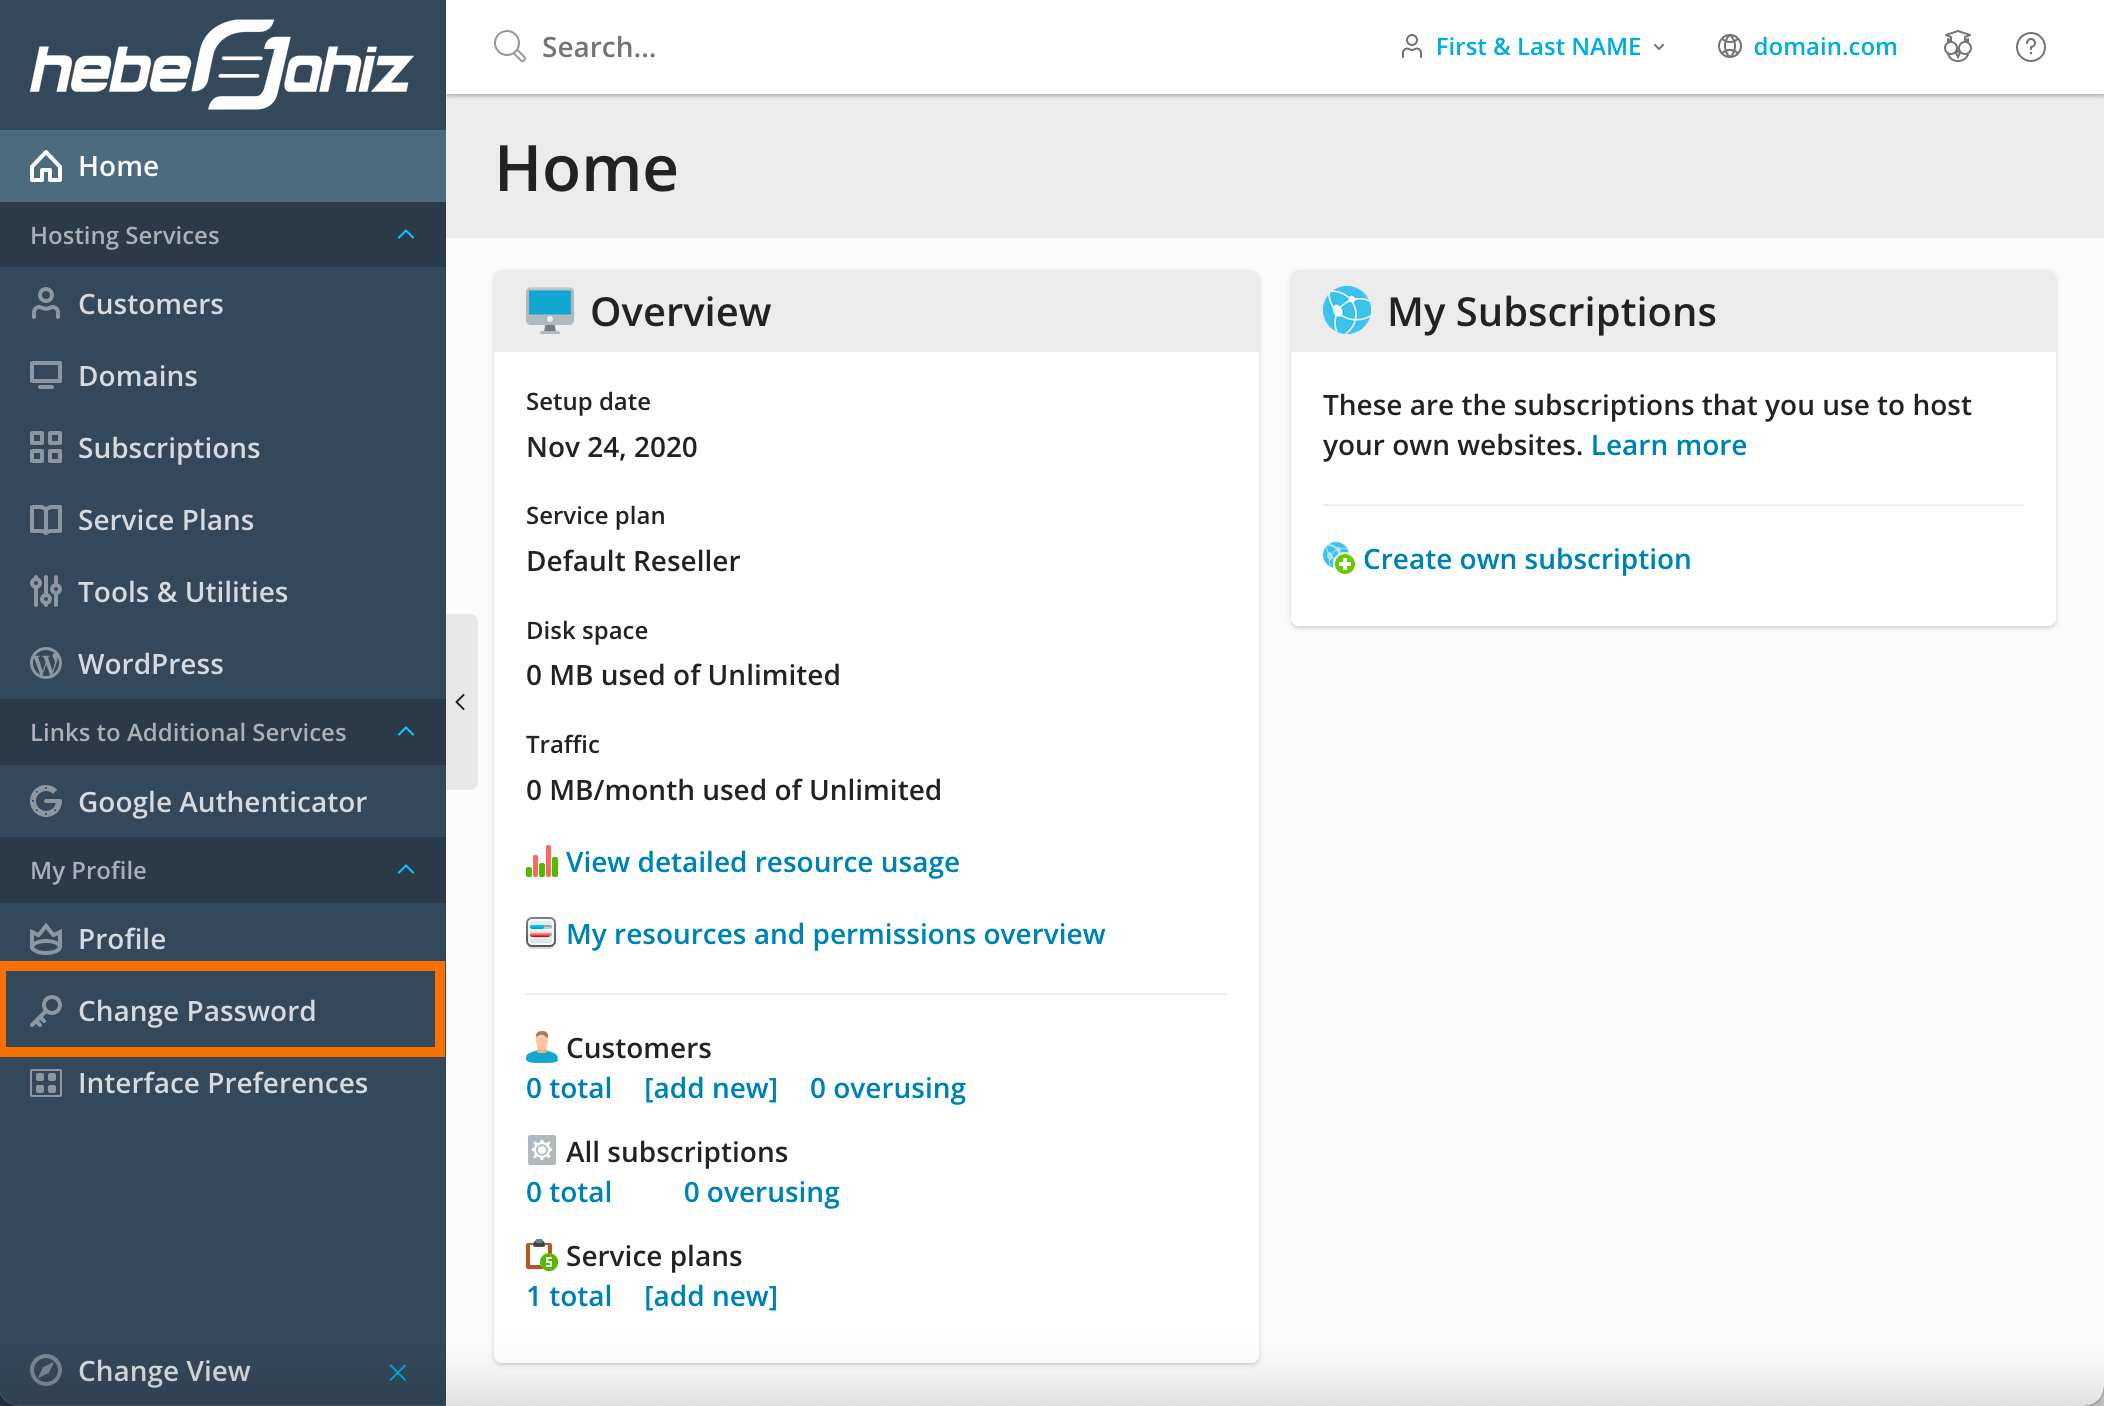Click the Change View compass icon
The image size is (2104, 1406).
point(46,1370)
